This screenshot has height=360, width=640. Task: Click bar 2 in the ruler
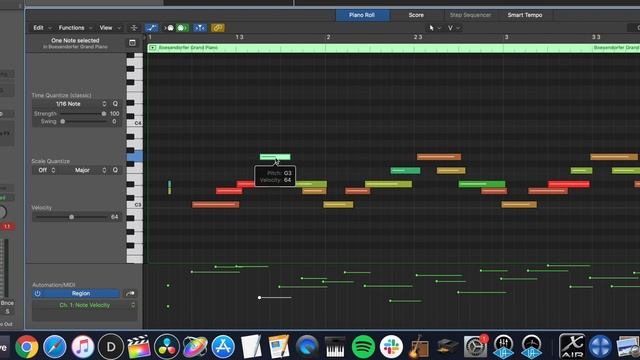[328, 37]
